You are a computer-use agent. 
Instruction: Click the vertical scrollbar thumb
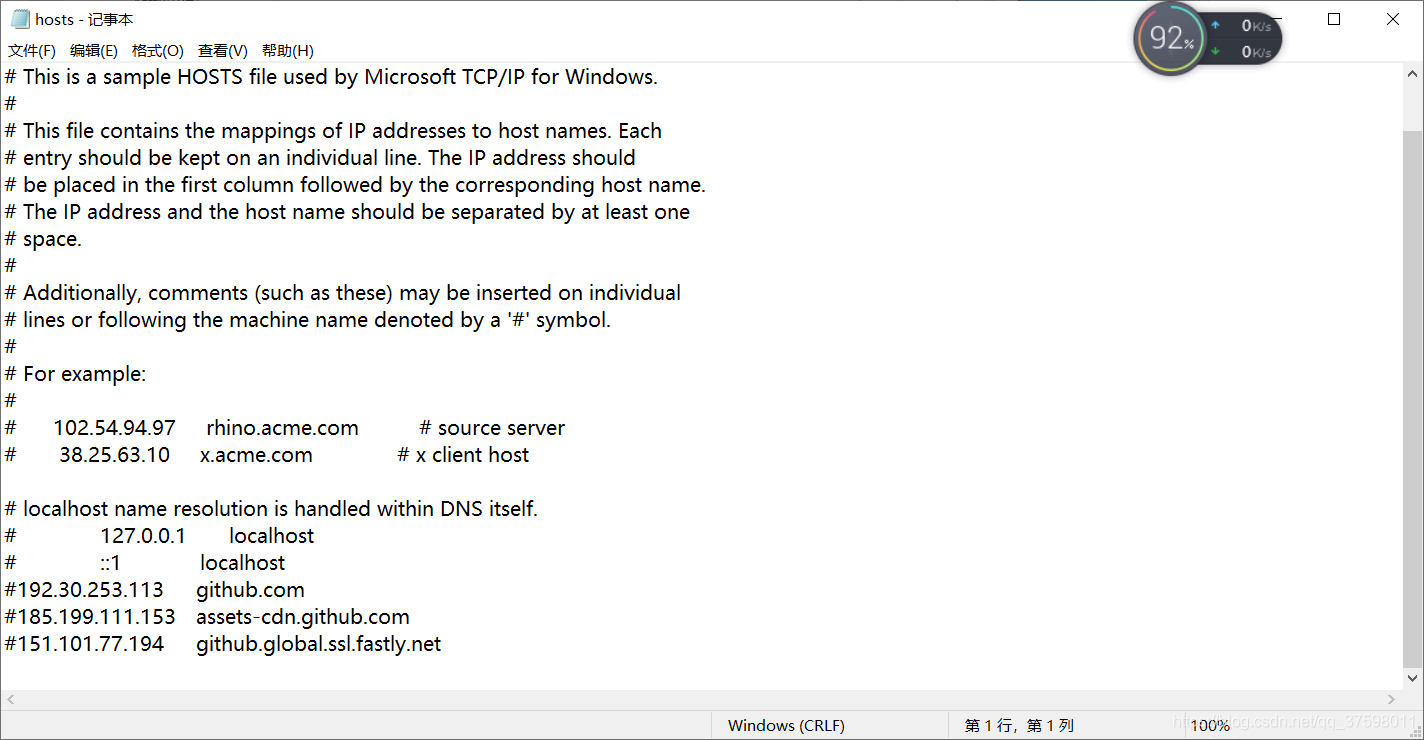coord(1413,398)
